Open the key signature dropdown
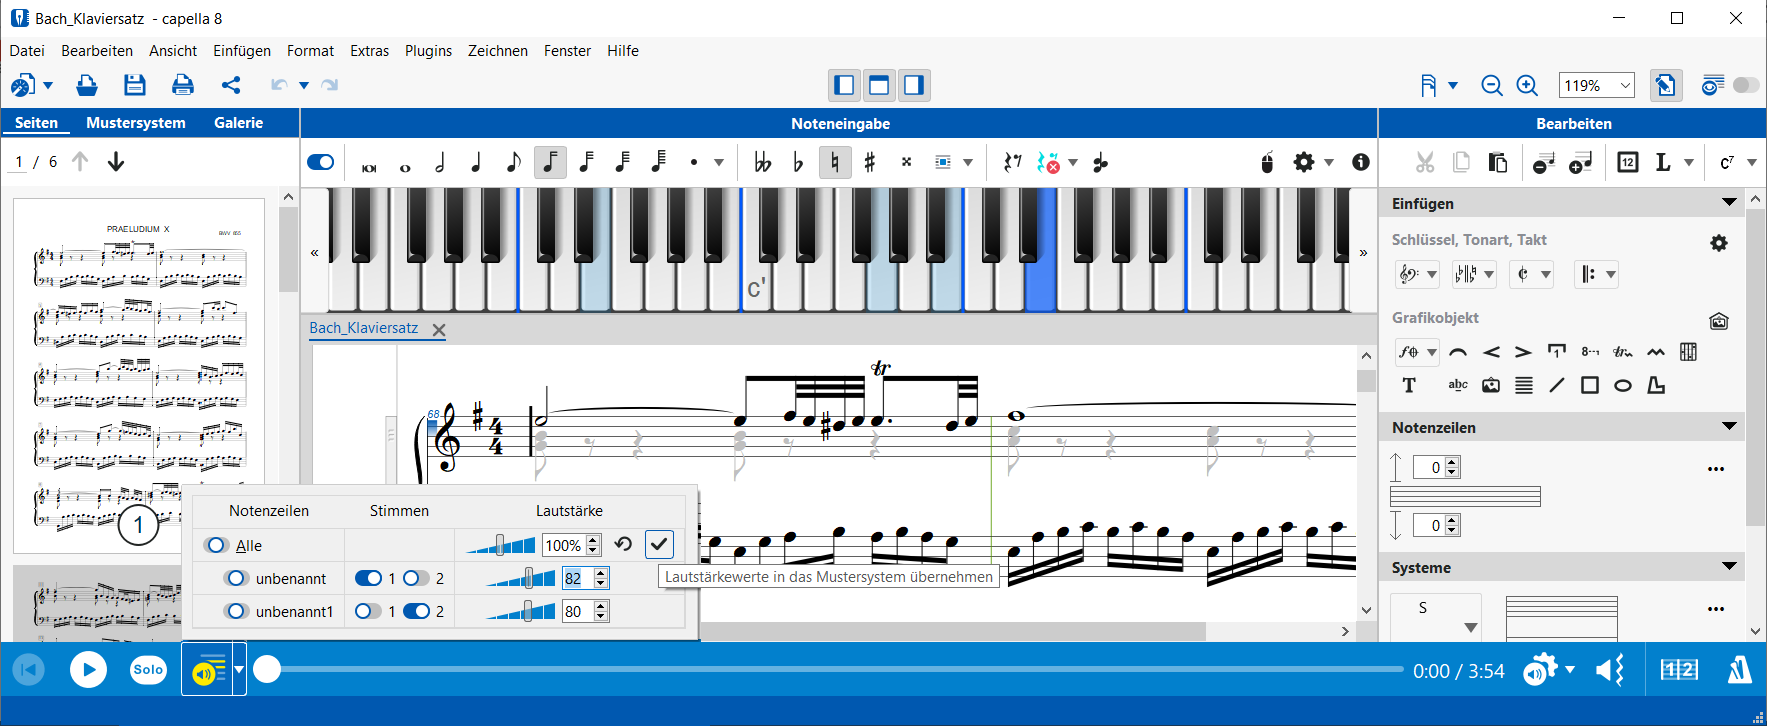The width and height of the screenshot is (1767, 726). 1474,274
